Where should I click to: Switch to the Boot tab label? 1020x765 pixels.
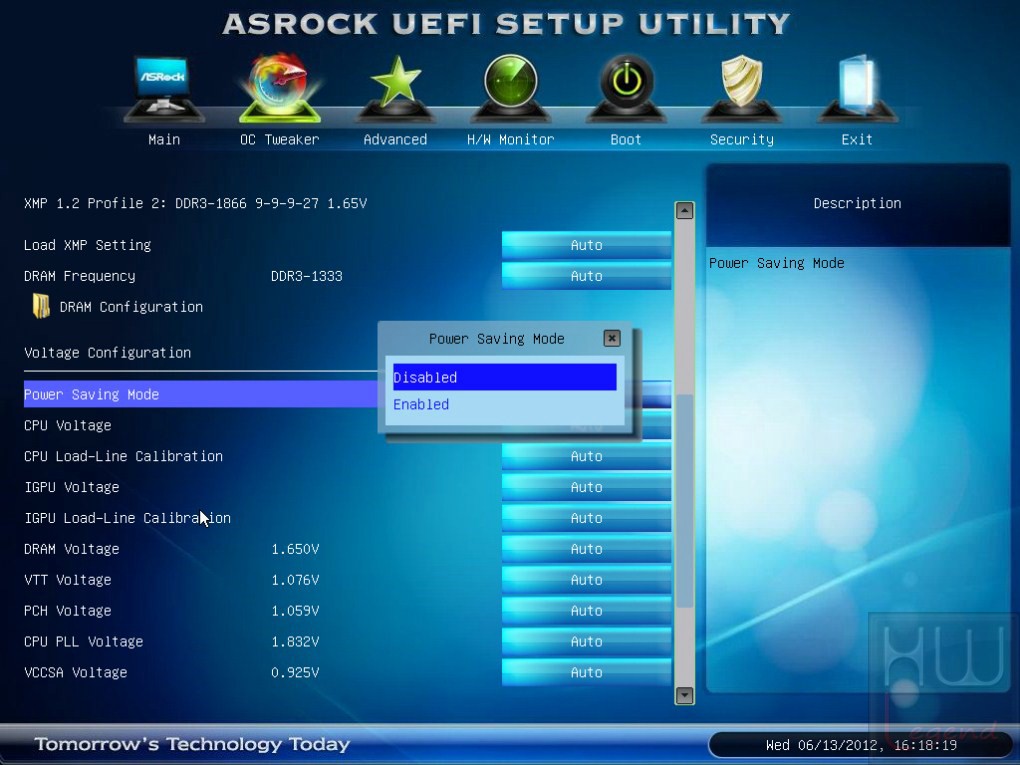coord(626,139)
